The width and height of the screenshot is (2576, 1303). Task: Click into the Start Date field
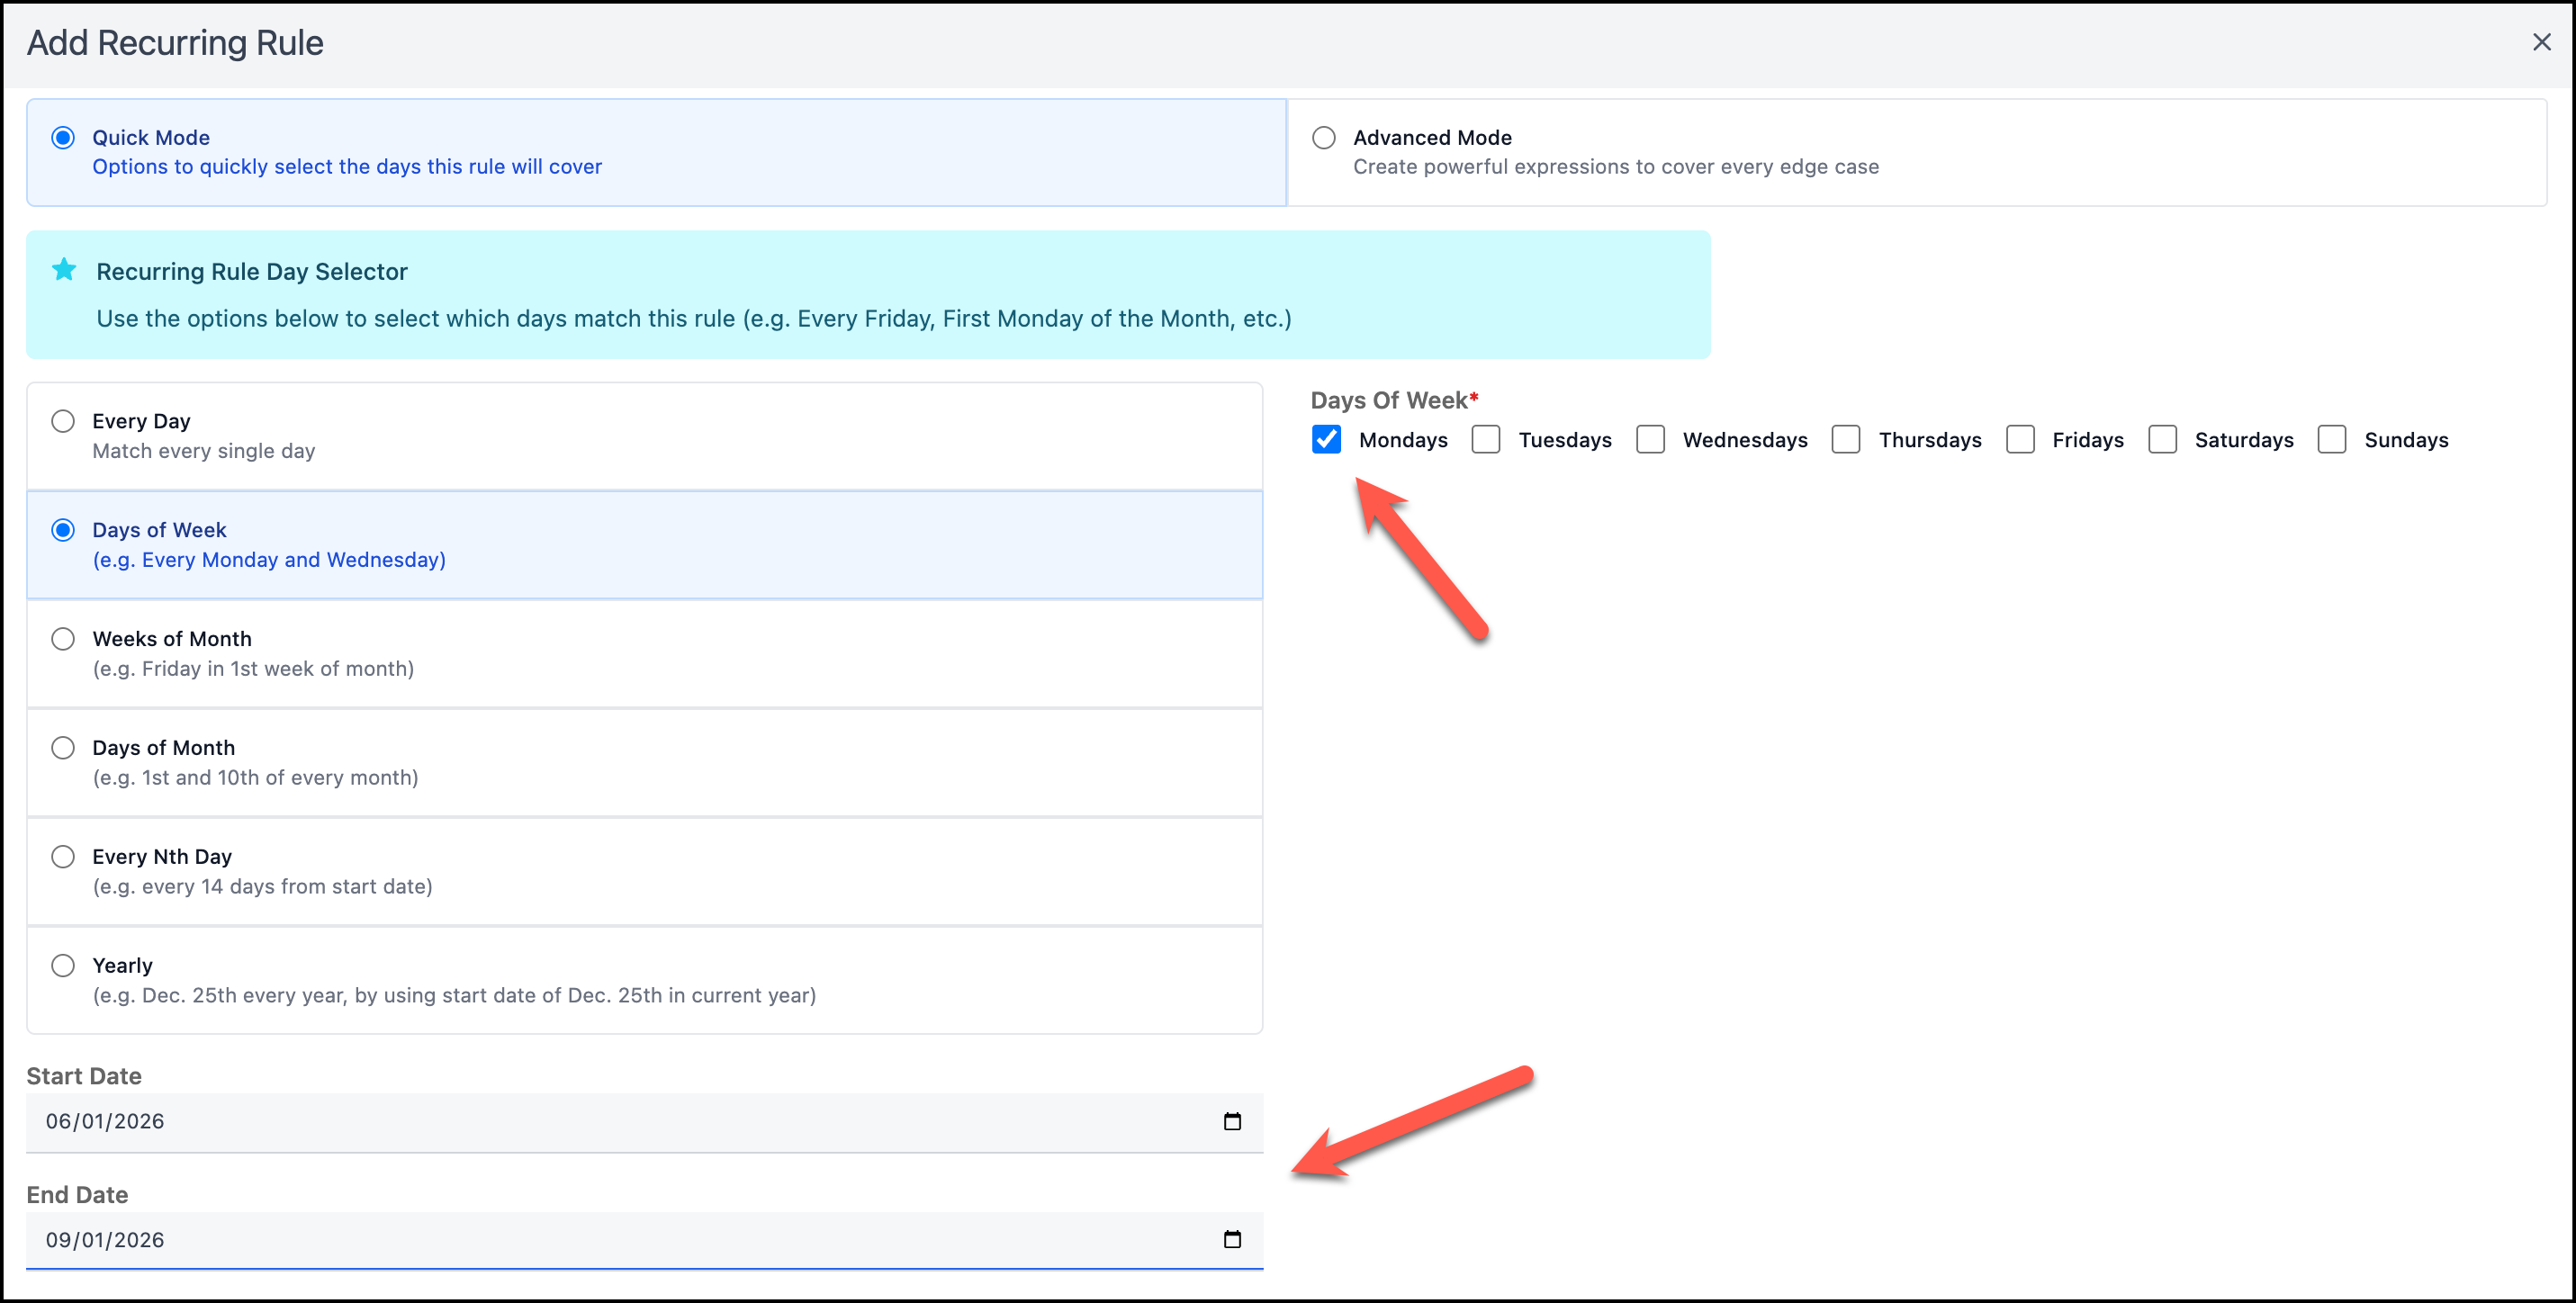coord(600,1121)
